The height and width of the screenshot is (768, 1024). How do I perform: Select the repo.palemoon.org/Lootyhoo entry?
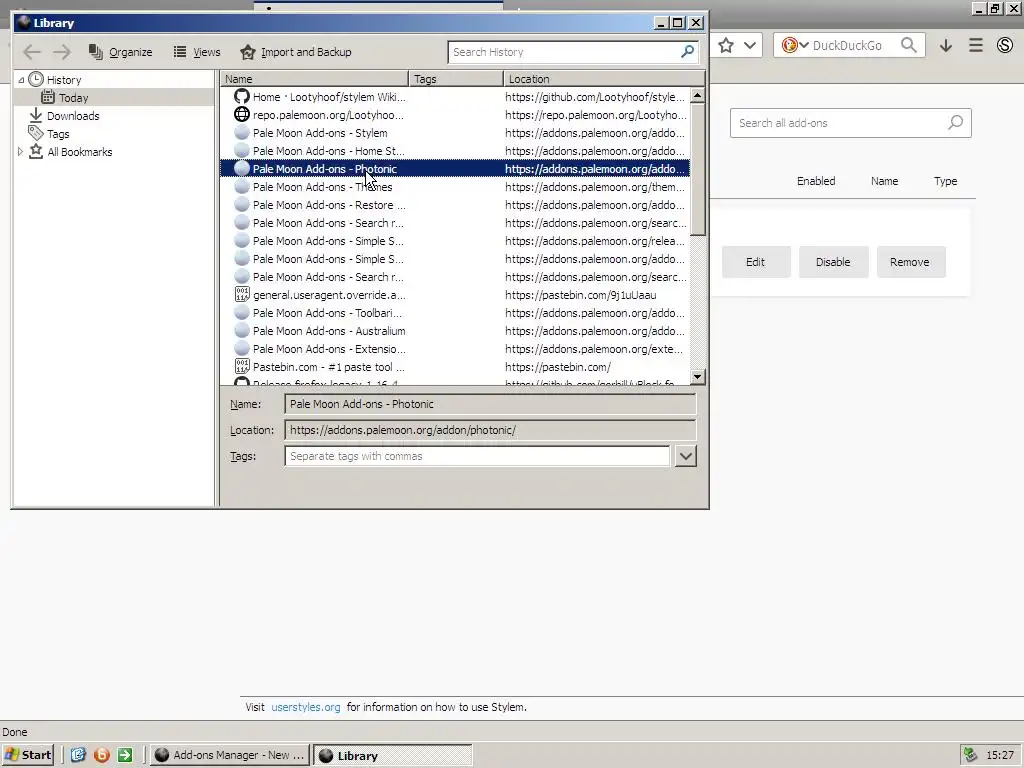[455, 115]
